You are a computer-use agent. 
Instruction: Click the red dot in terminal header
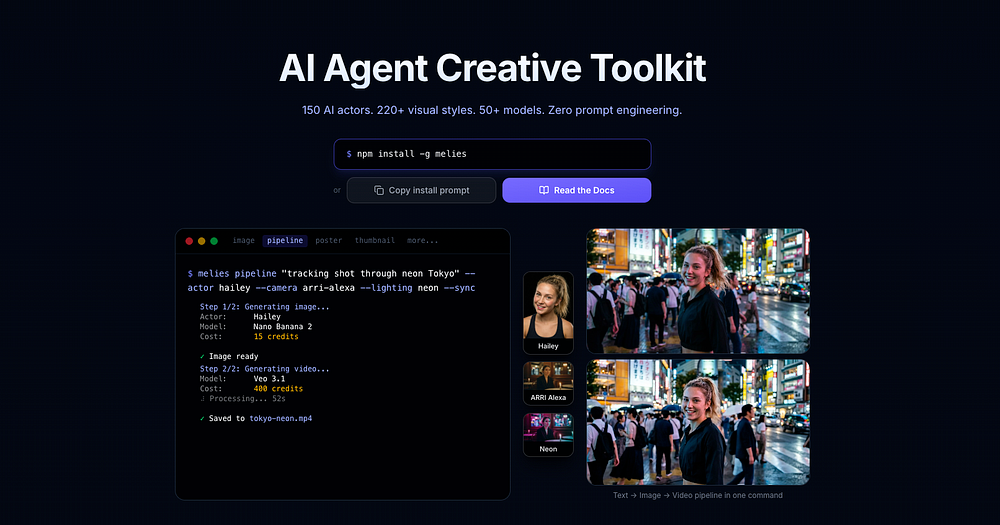[189, 241]
